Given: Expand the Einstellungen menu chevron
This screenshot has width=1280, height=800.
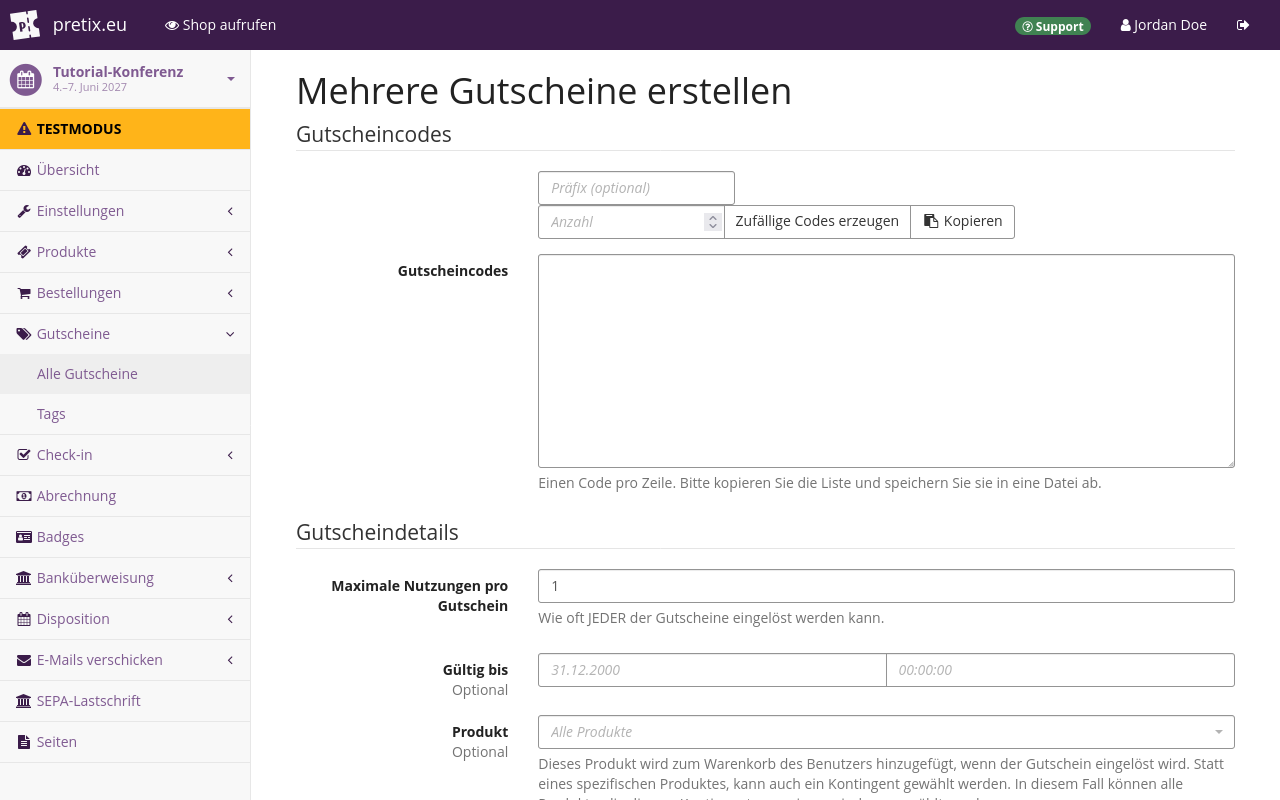Looking at the screenshot, I should (230, 211).
